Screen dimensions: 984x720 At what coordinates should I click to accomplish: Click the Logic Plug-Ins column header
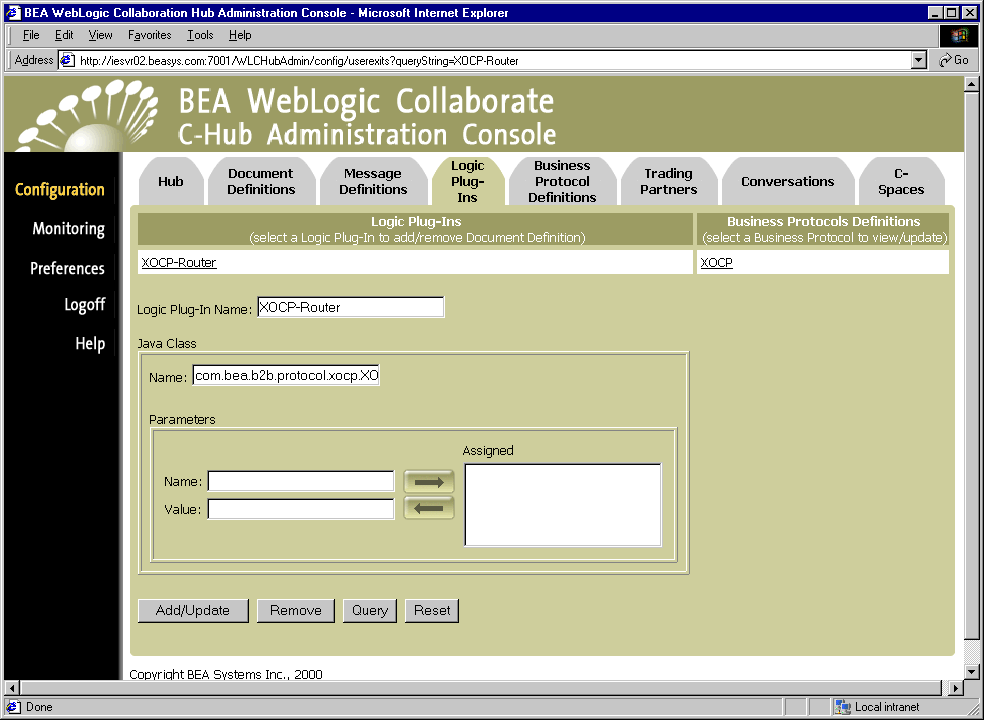point(415,229)
